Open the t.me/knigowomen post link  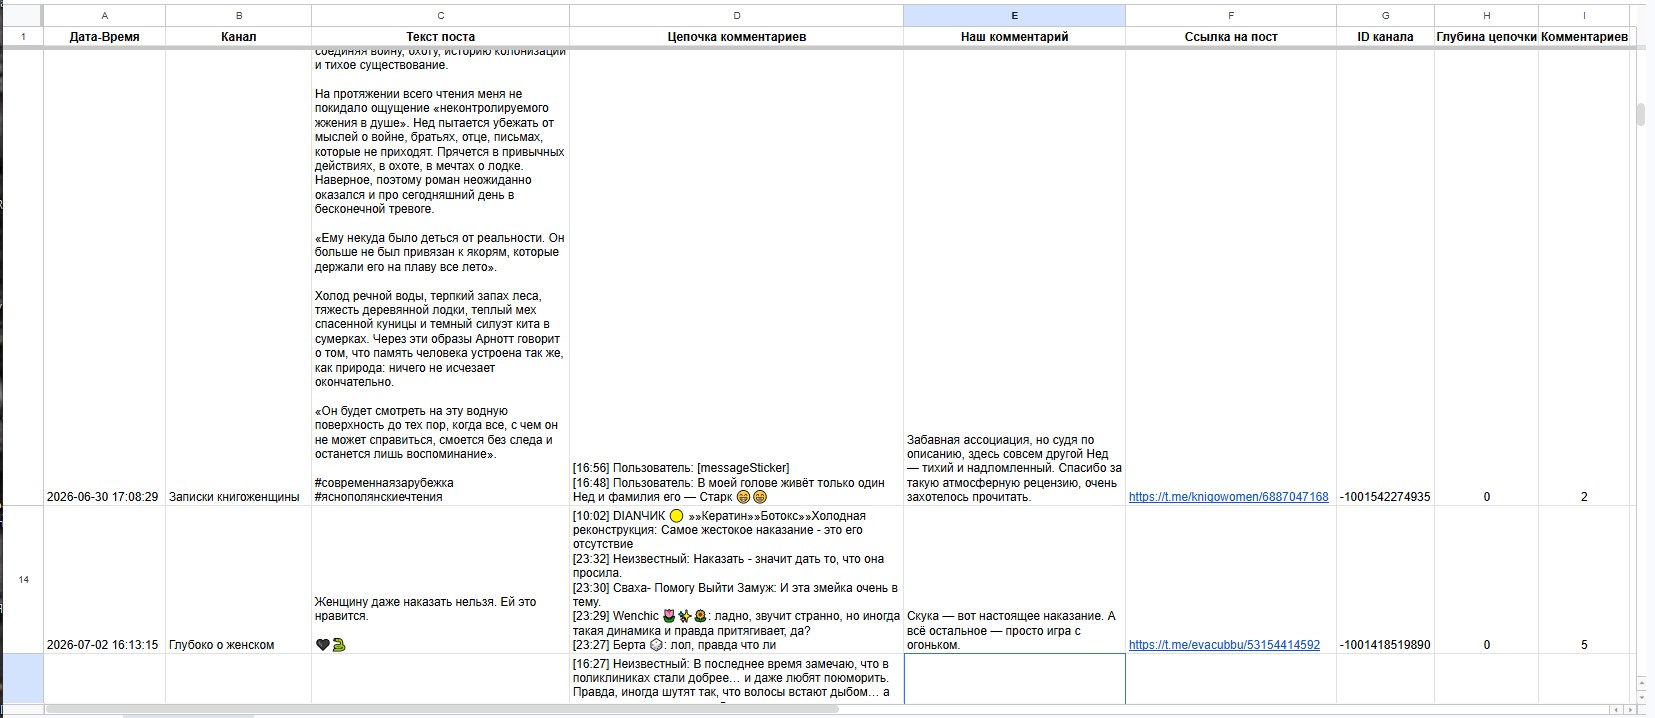click(1228, 497)
